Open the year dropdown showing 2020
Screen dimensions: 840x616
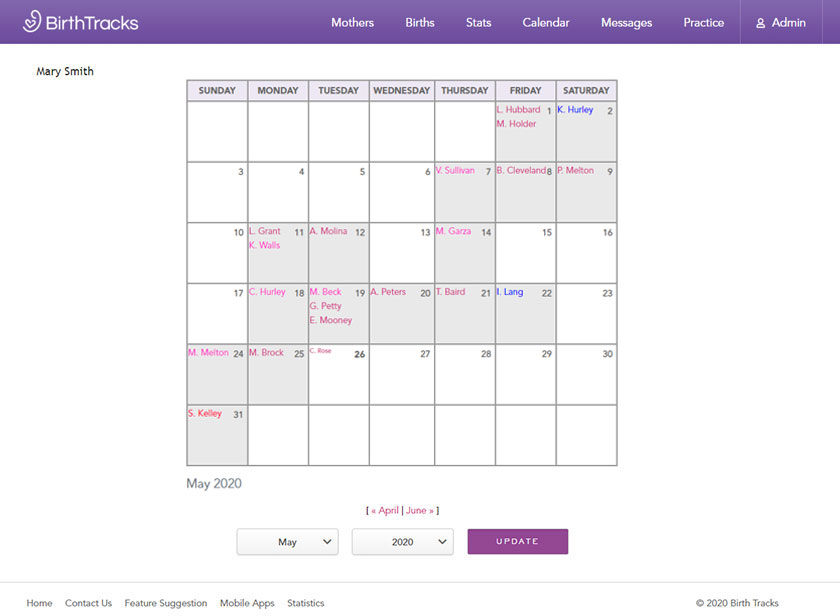[402, 542]
